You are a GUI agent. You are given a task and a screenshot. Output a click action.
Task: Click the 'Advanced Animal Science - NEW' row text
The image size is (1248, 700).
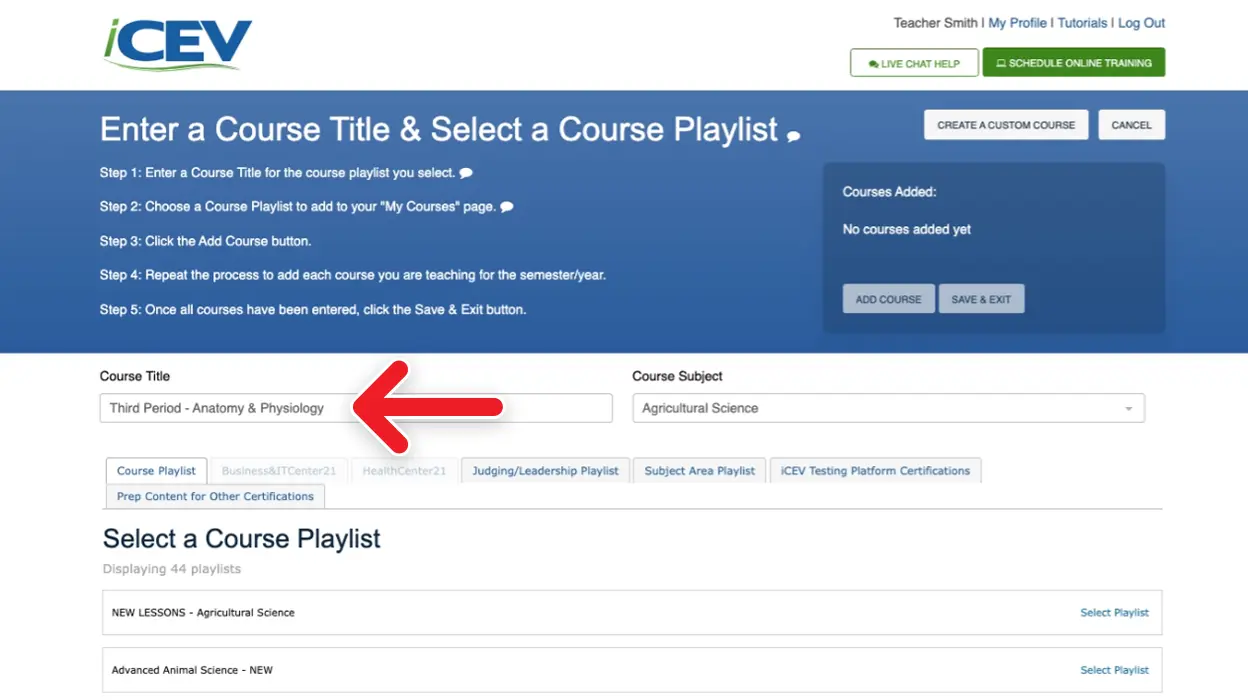click(x=192, y=670)
